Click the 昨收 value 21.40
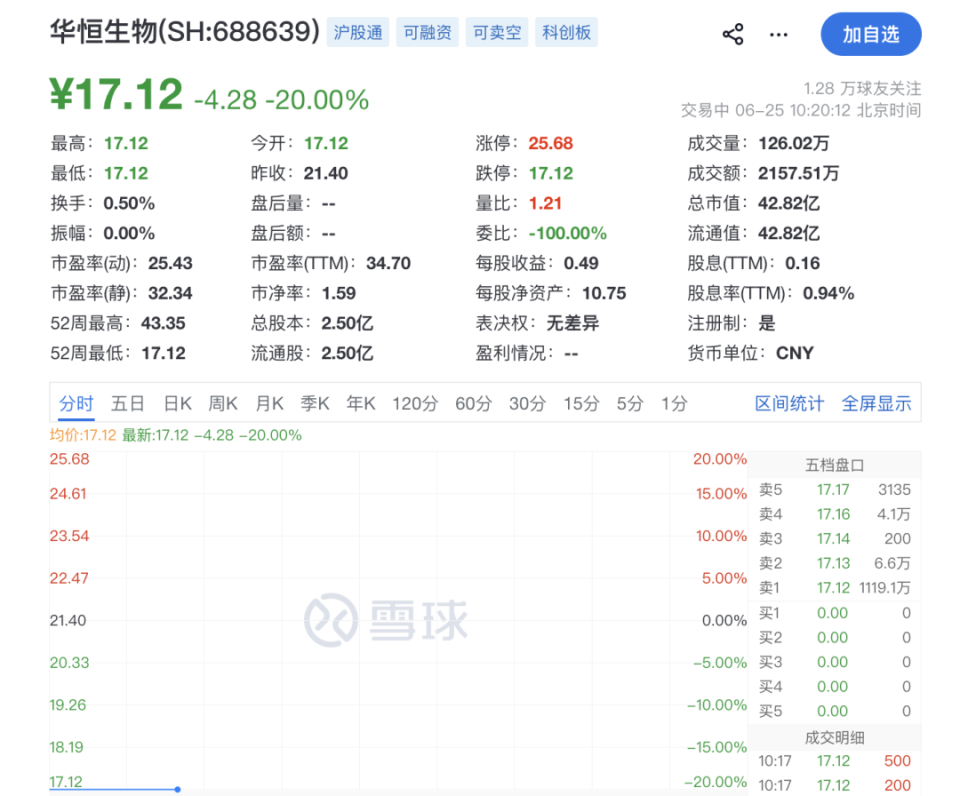This screenshot has width=960, height=796. (326, 173)
